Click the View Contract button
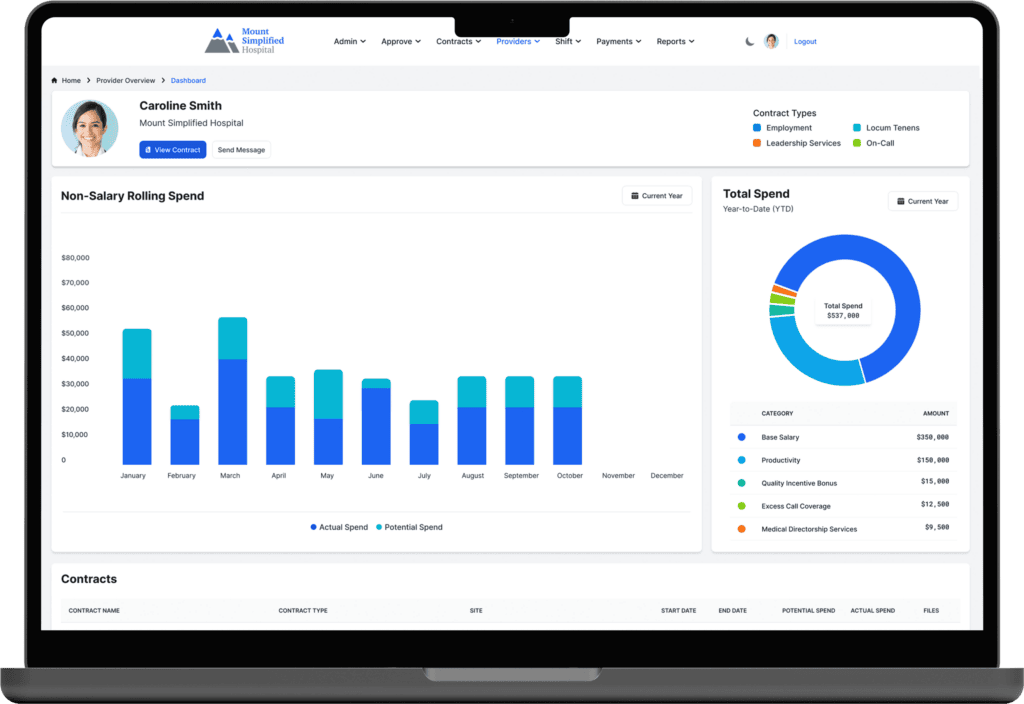Viewport: 1024px width, 704px height. 173,150
